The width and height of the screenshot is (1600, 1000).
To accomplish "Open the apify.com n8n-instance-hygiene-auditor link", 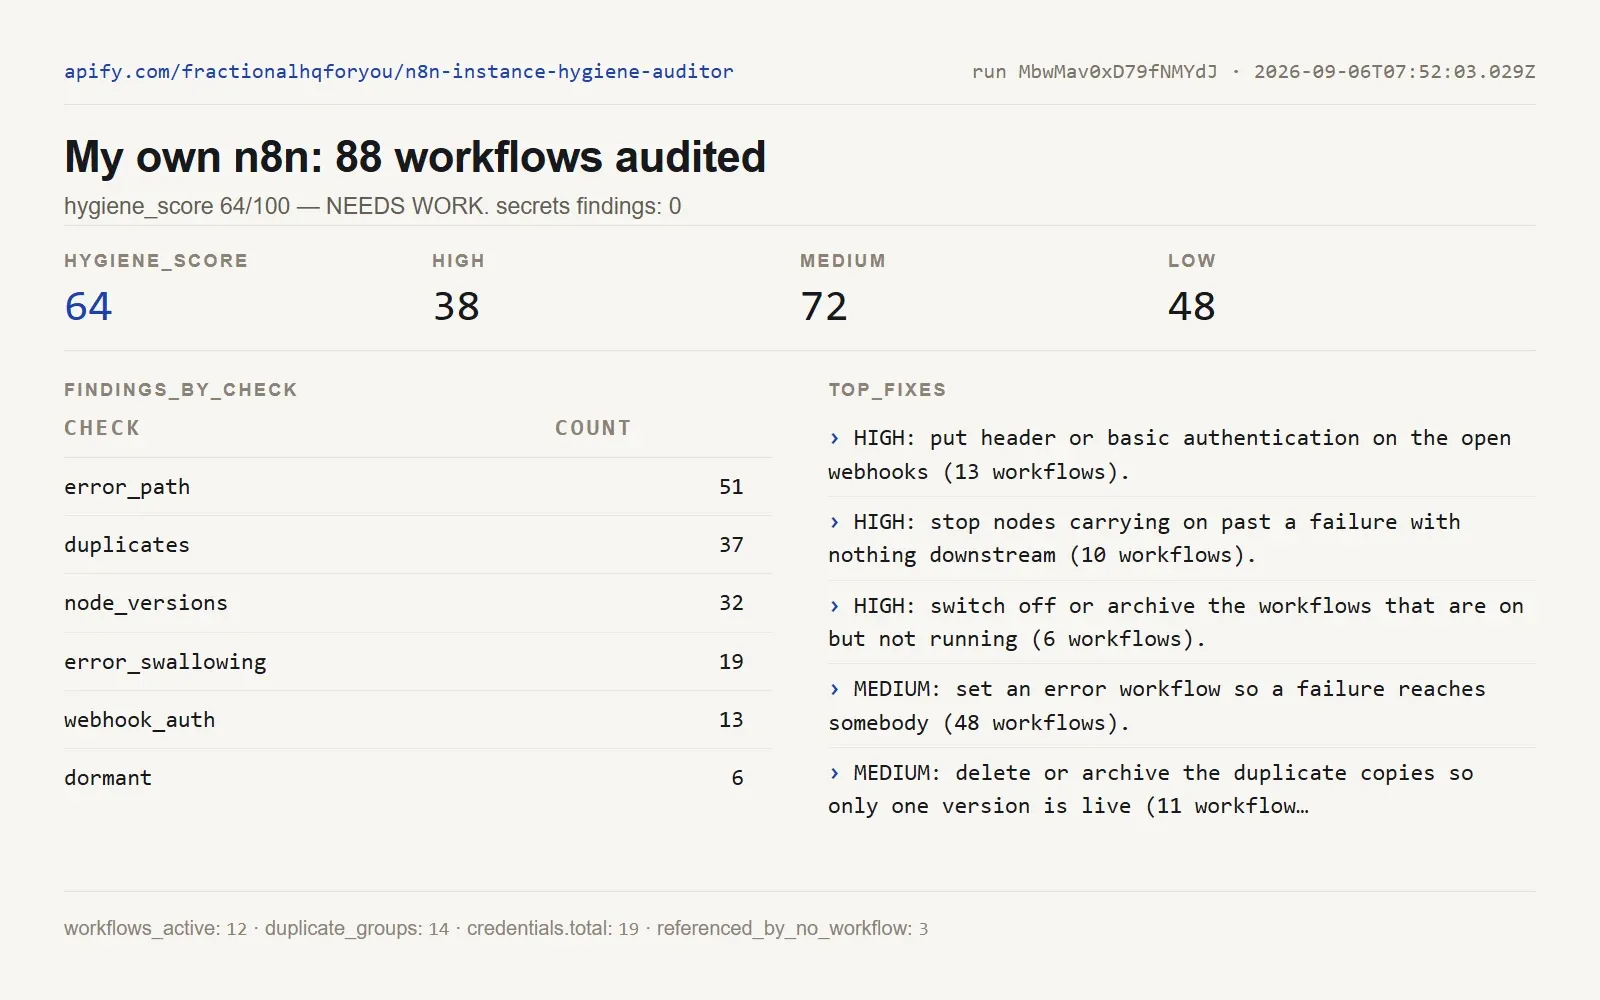I will pos(399,72).
